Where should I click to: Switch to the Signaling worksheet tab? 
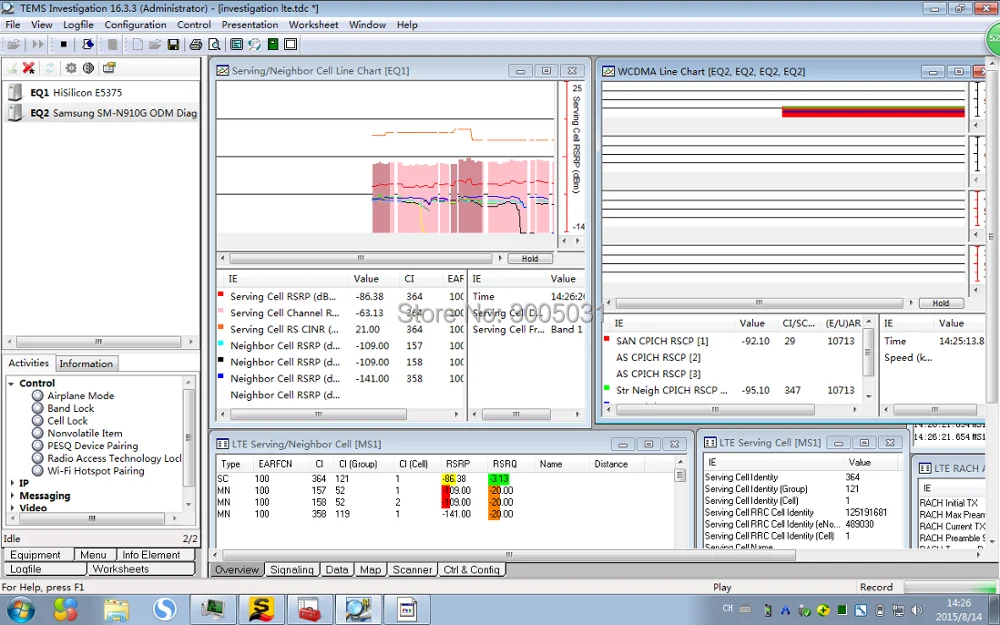(291, 570)
